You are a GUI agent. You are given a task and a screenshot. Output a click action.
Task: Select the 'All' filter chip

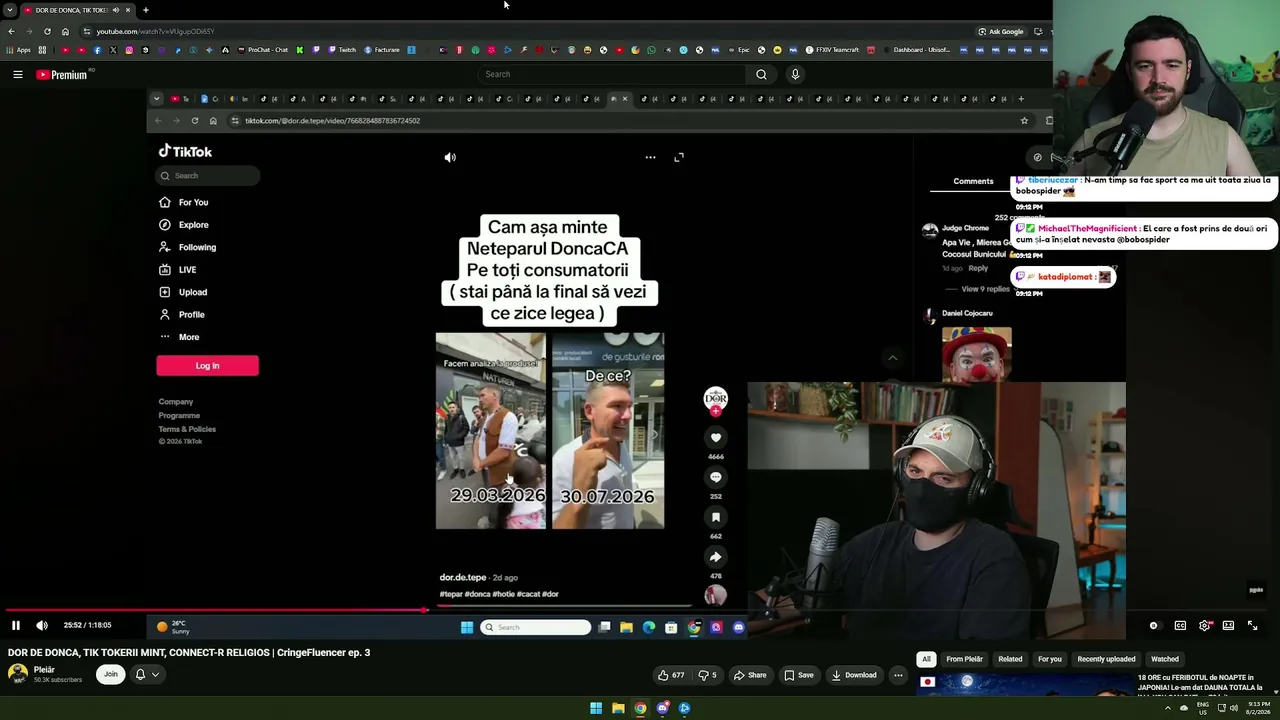927,659
